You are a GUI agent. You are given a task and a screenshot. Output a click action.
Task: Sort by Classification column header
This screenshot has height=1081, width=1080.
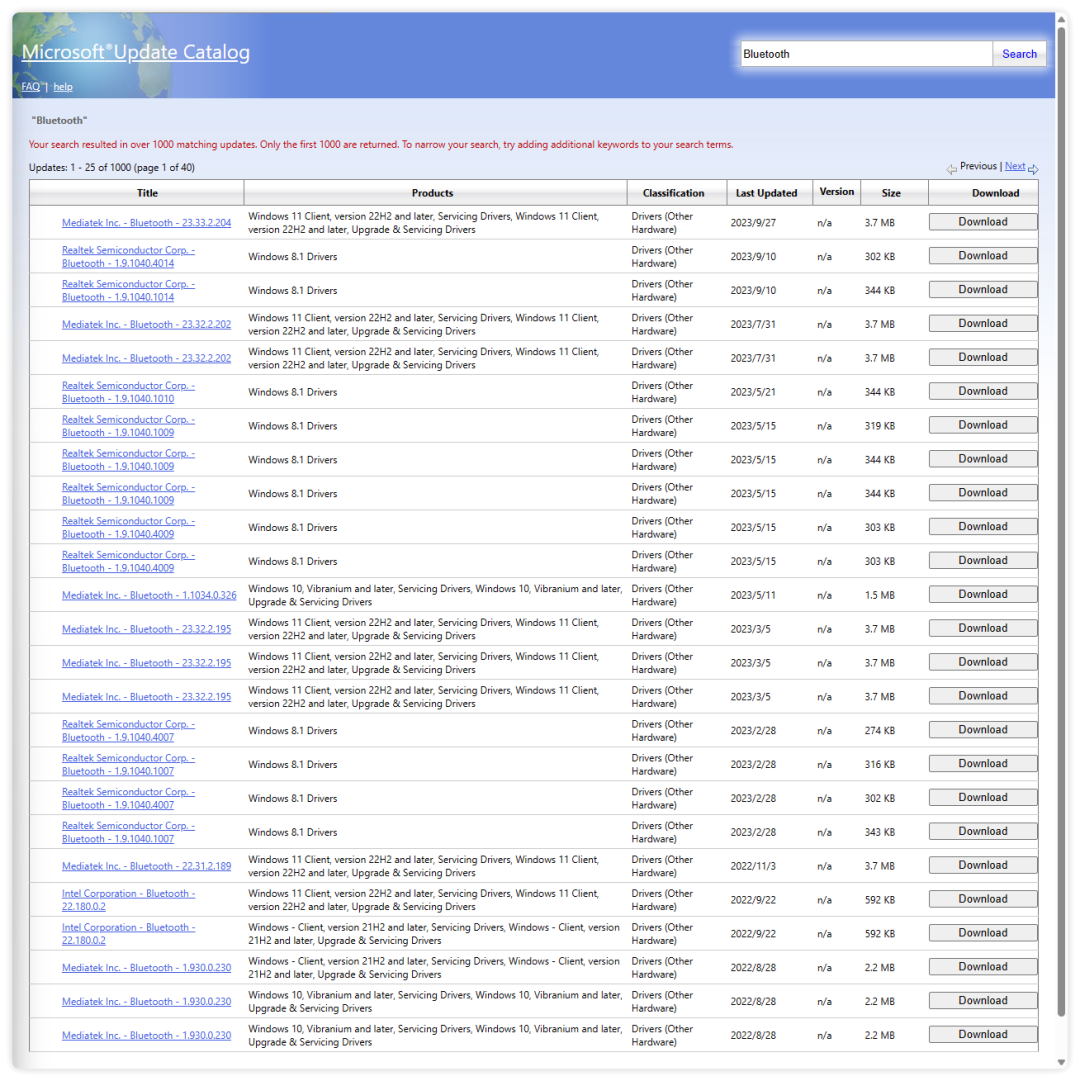coord(673,193)
